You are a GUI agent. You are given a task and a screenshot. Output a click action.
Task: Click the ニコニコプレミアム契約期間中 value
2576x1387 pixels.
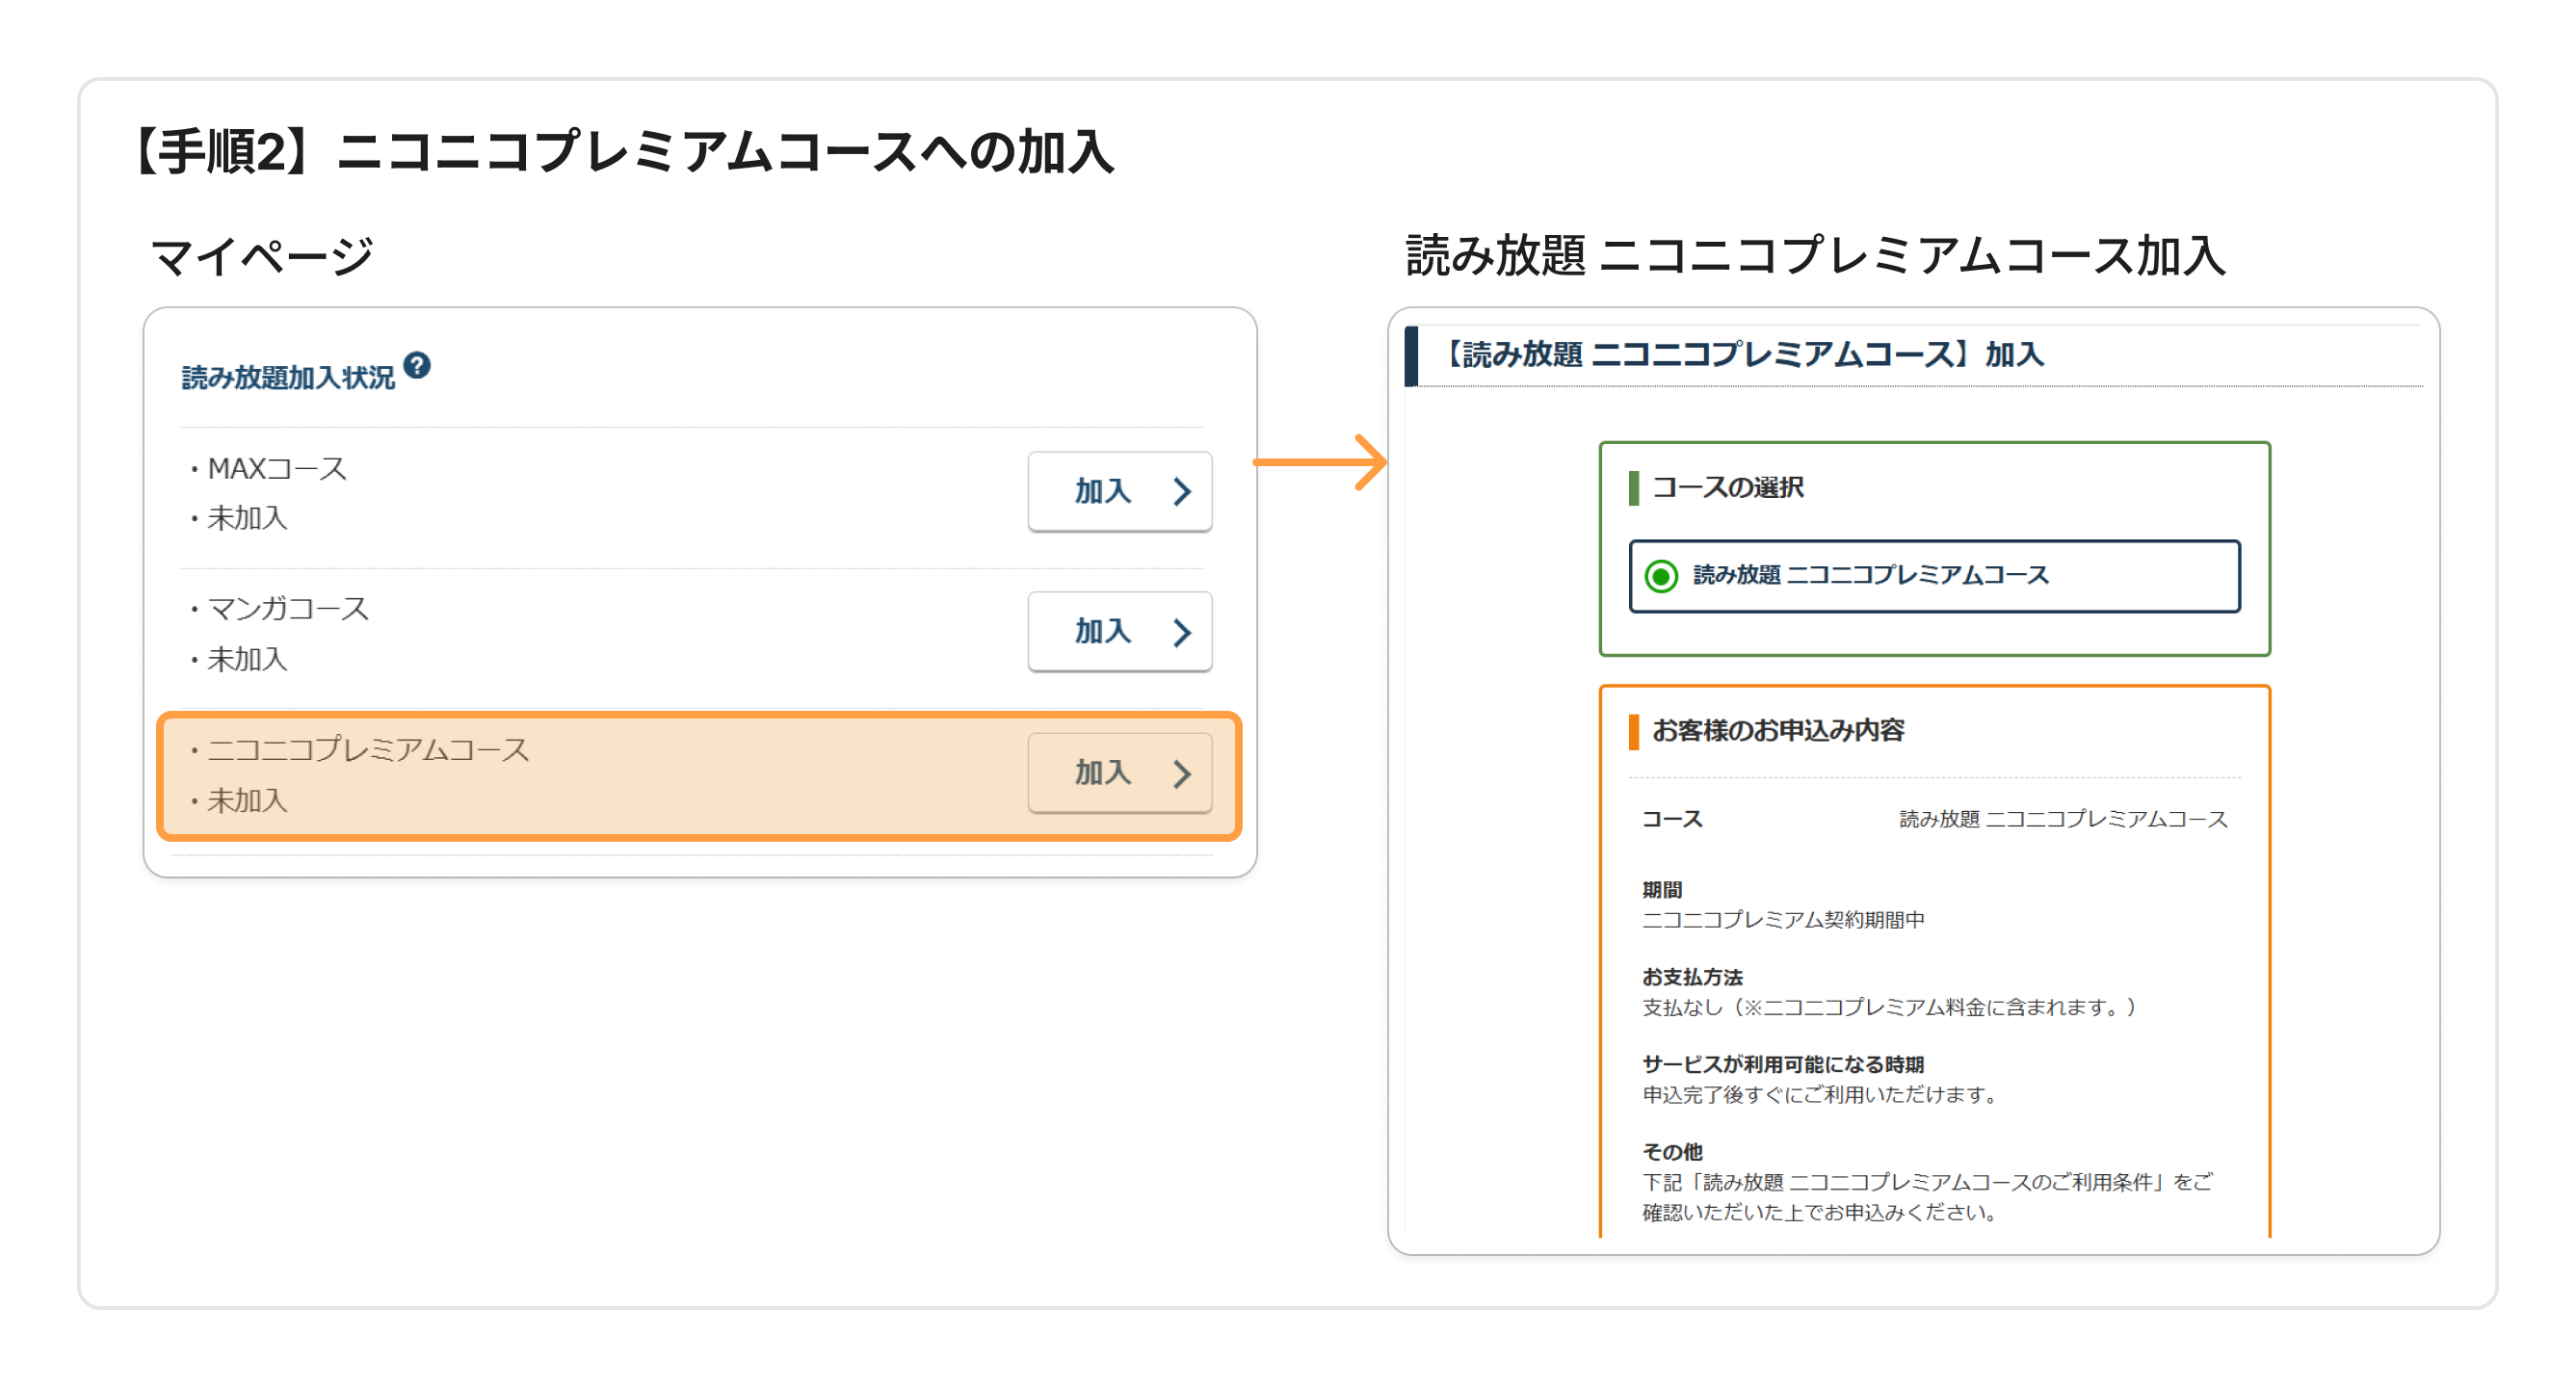tap(1783, 920)
